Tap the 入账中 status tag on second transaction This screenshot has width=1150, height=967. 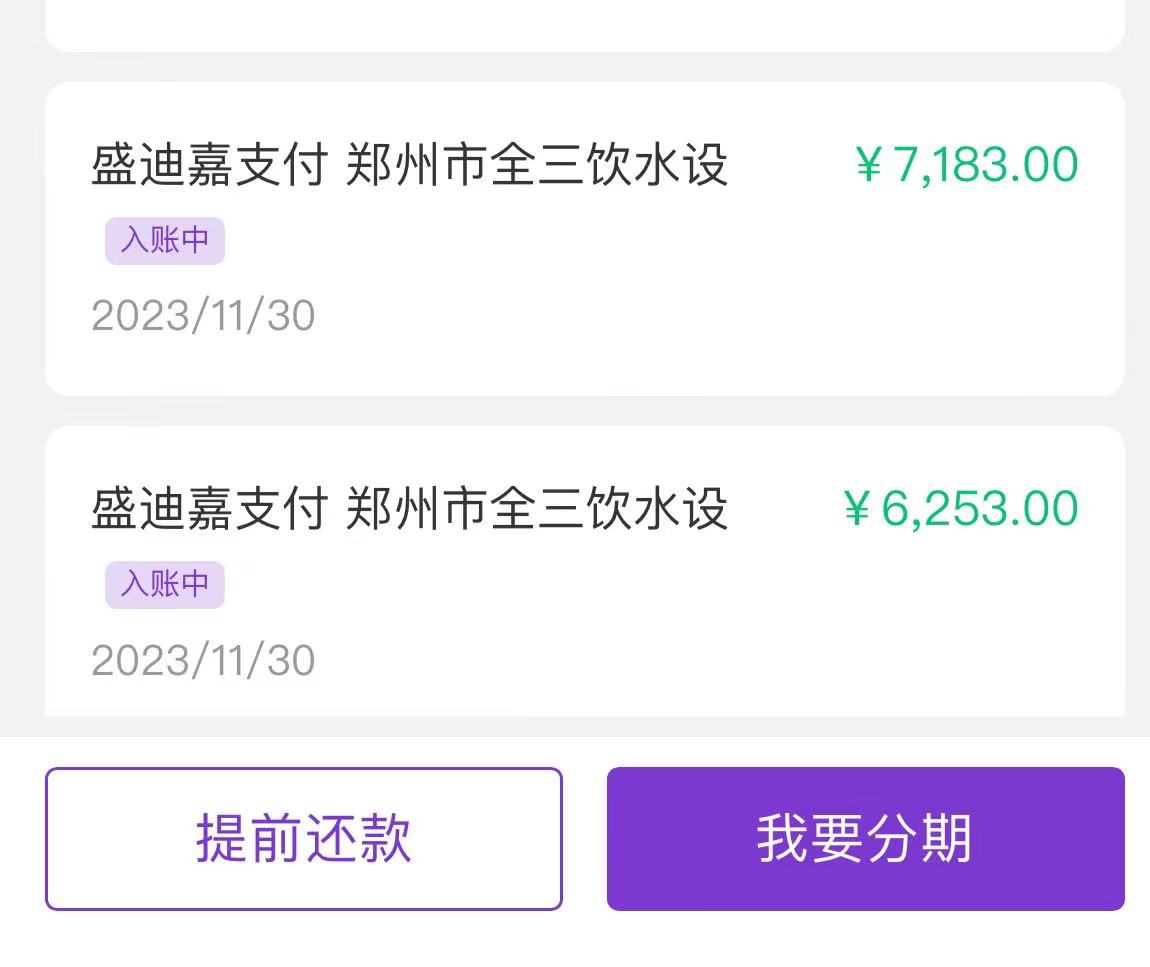coord(164,585)
